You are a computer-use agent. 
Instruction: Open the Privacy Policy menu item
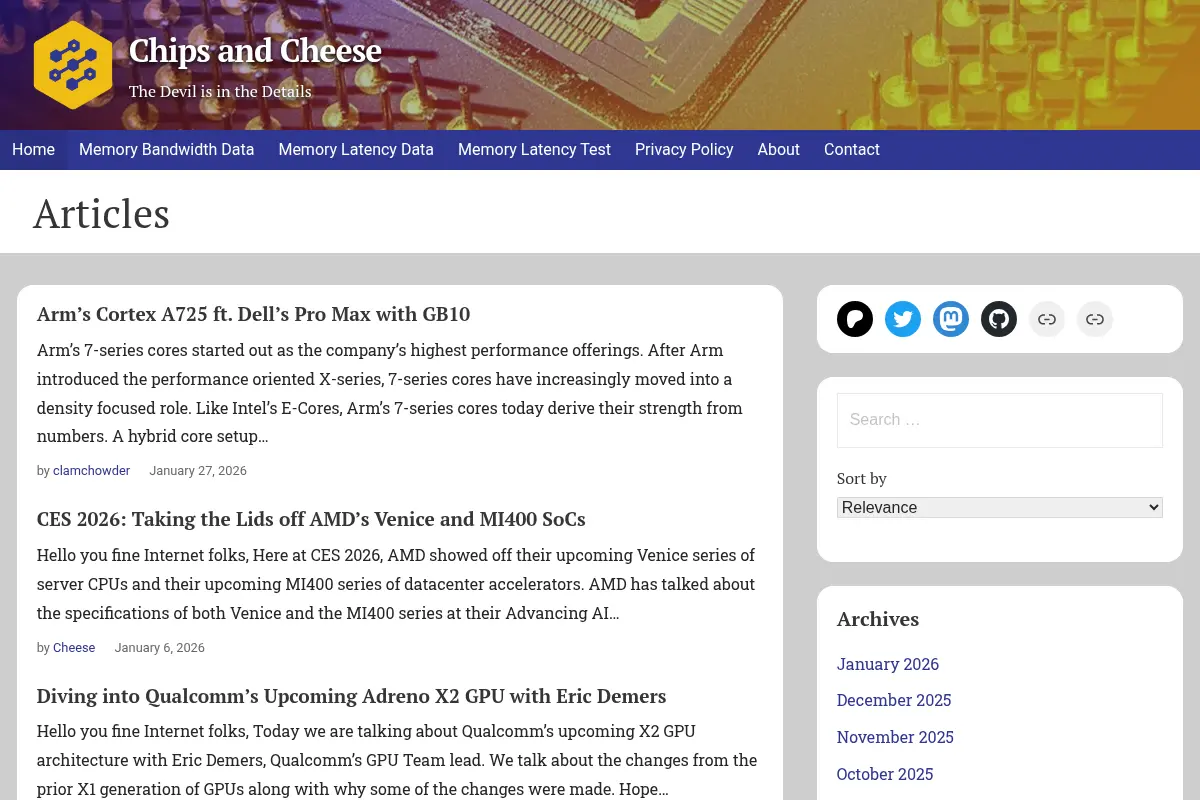684,150
